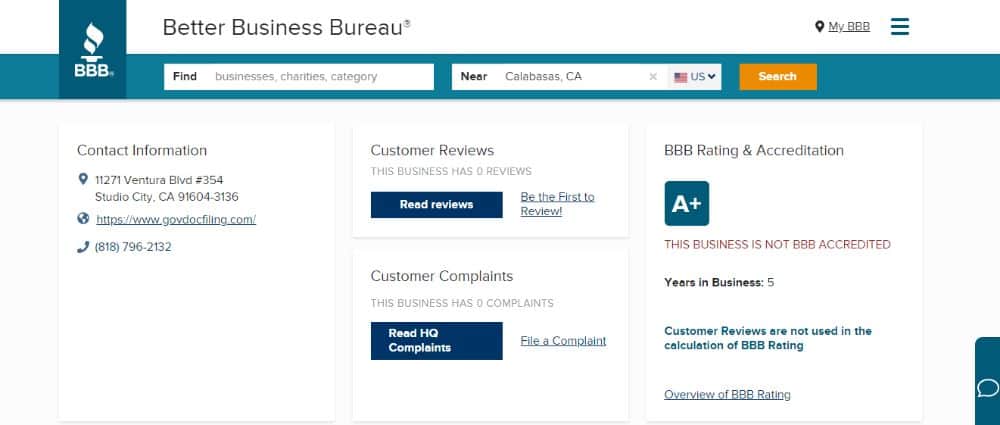Open the My BBB link
Image resolution: width=1000 pixels, height=425 pixels.
(849, 27)
